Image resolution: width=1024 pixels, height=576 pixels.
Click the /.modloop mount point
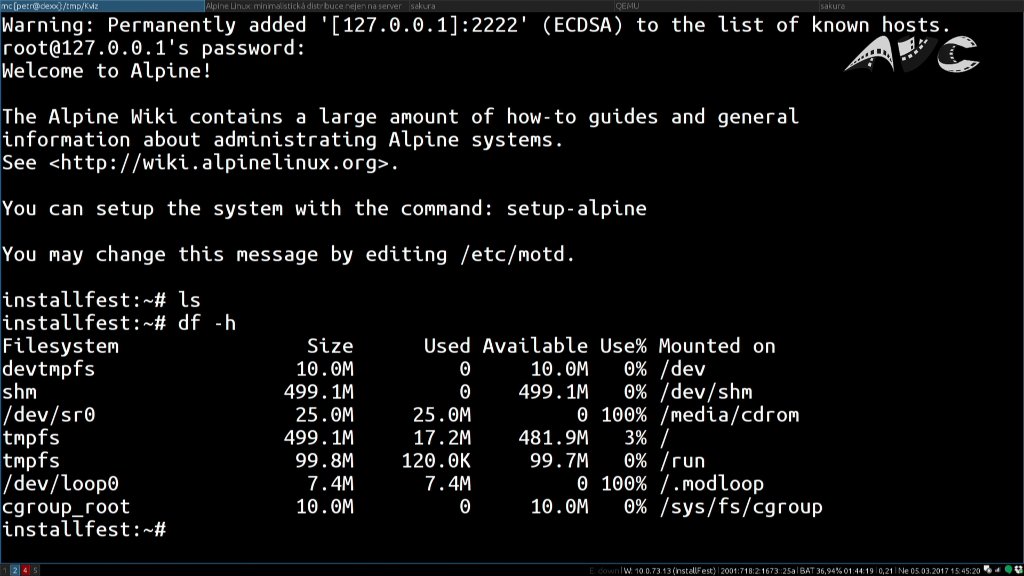click(x=711, y=484)
